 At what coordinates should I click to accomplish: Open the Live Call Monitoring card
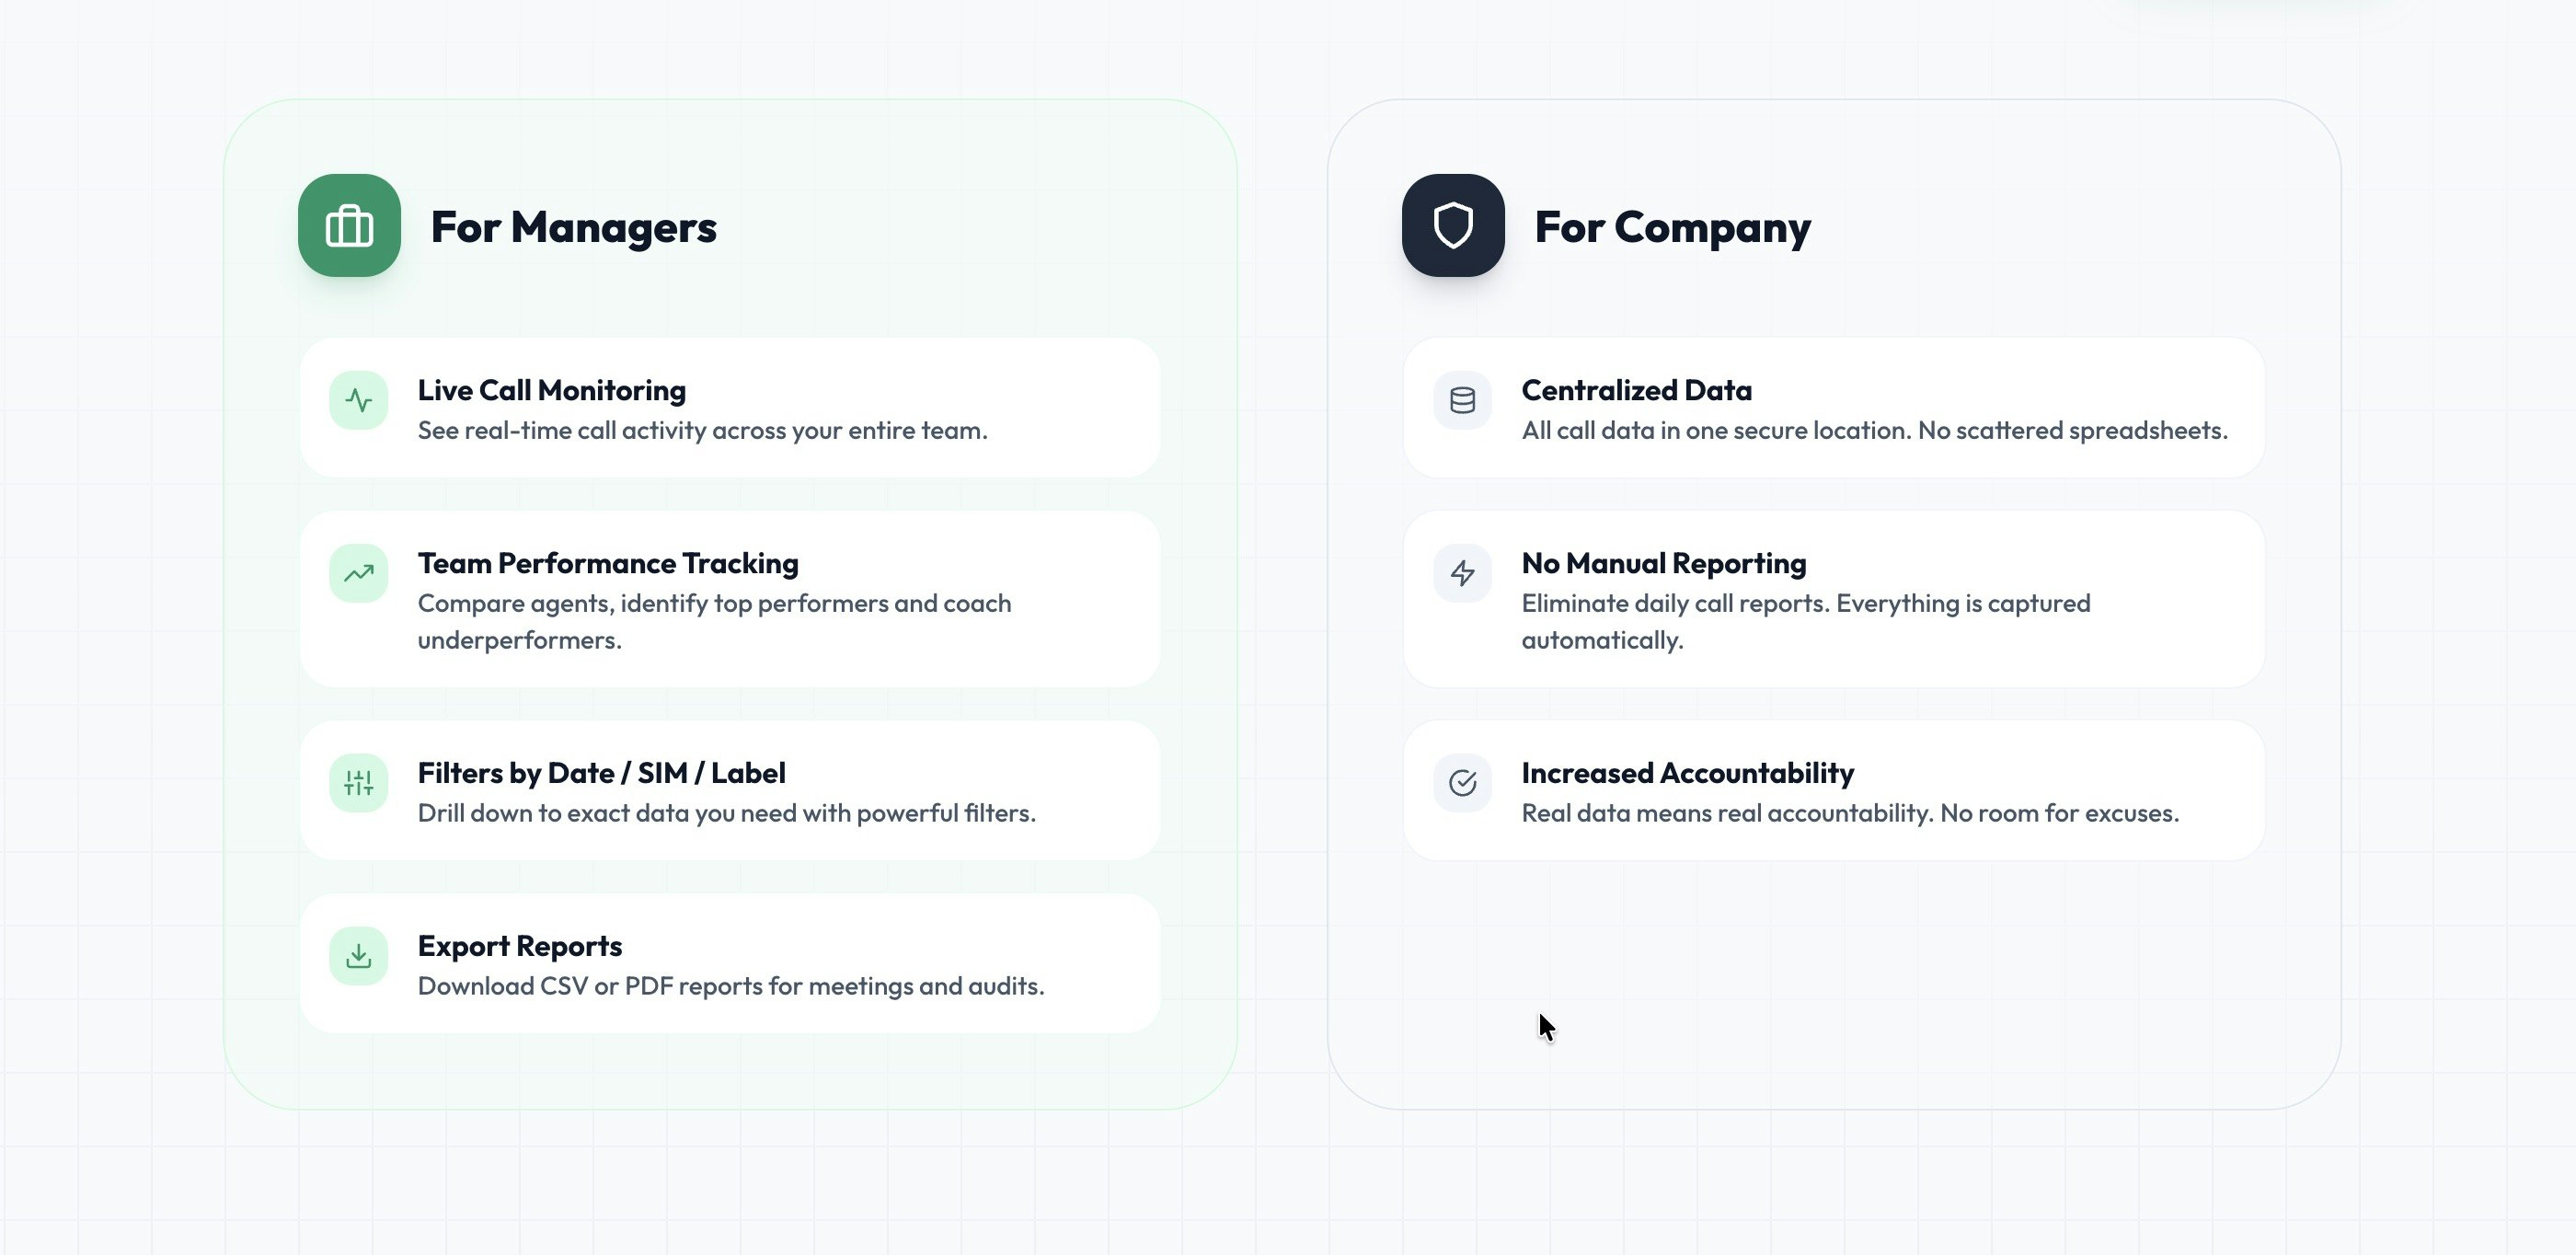(731, 407)
